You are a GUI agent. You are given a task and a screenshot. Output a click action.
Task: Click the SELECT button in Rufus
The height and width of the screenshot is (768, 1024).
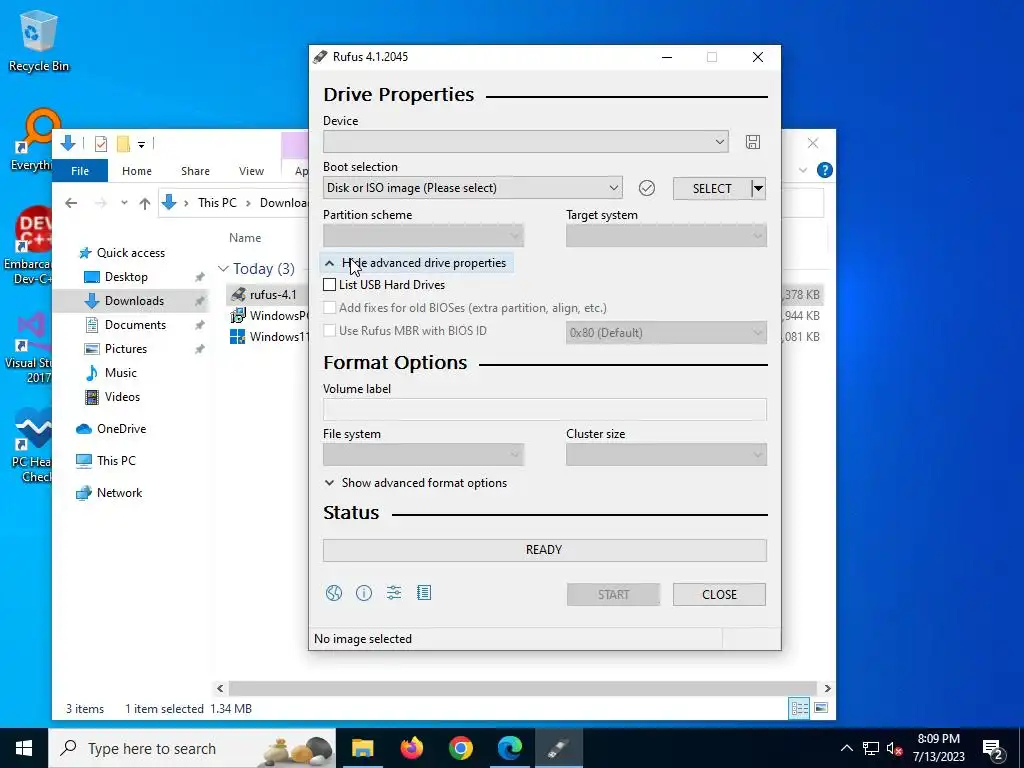tap(712, 189)
